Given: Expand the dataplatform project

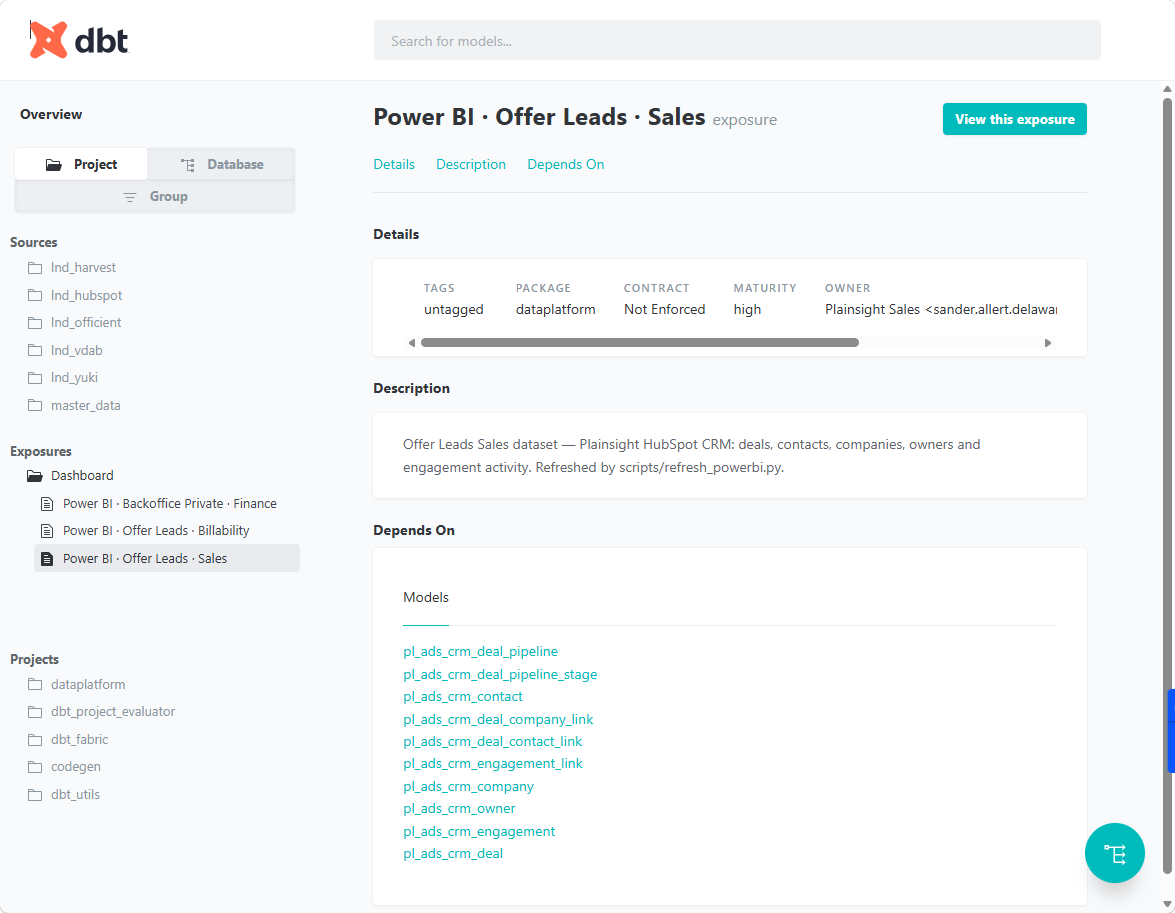Looking at the screenshot, I should click(x=88, y=684).
